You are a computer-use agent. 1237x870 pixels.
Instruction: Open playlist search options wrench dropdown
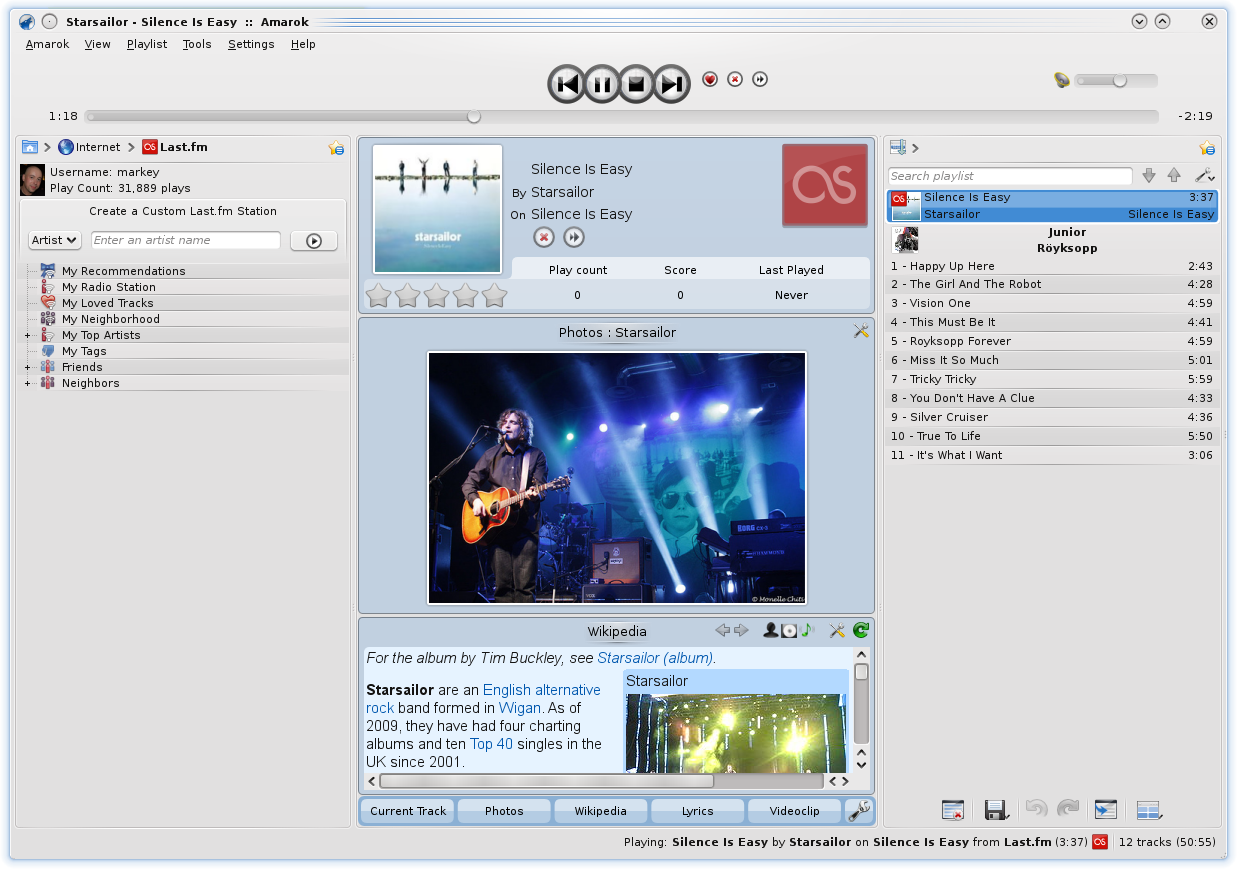pyautogui.click(x=1205, y=176)
